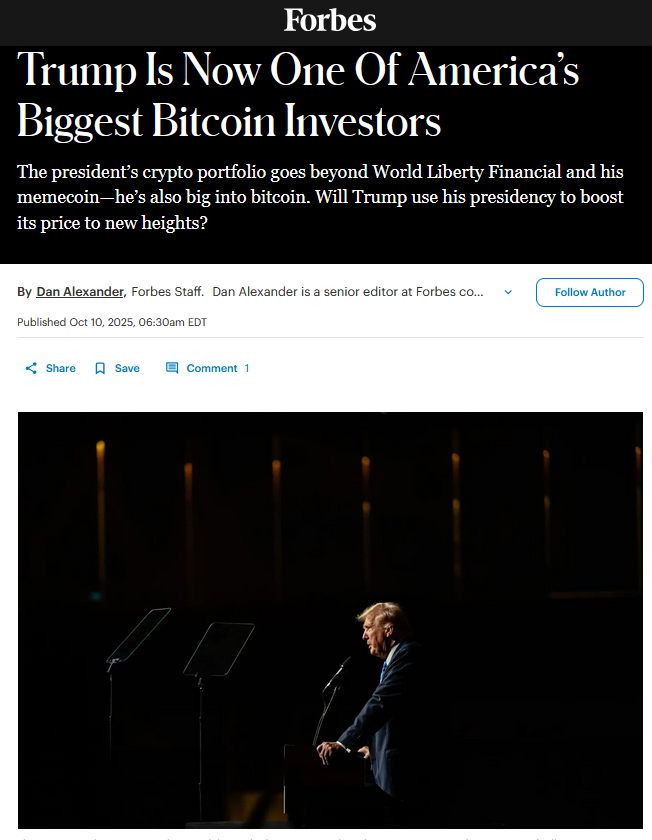The width and height of the screenshot is (652, 840).
Task: Click the Share text label
Action: [x=60, y=368]
